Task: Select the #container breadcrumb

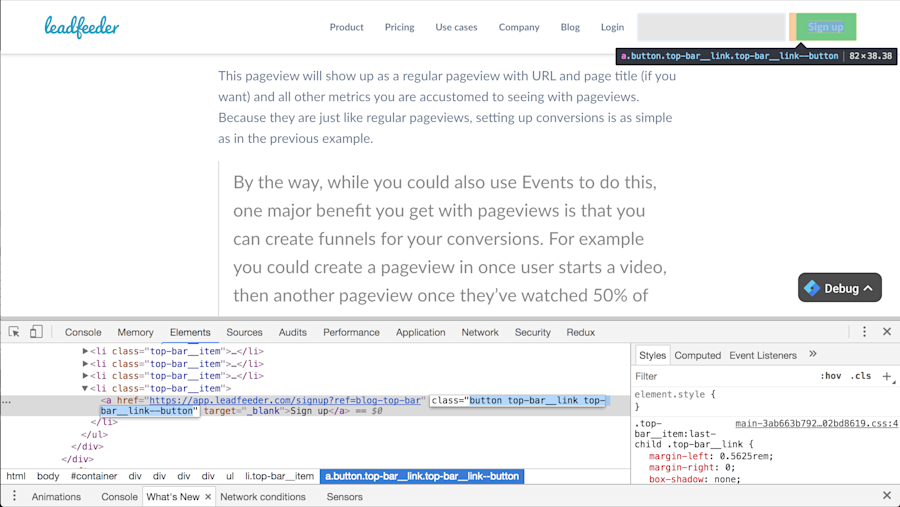Action: click(x=94, y=476)
